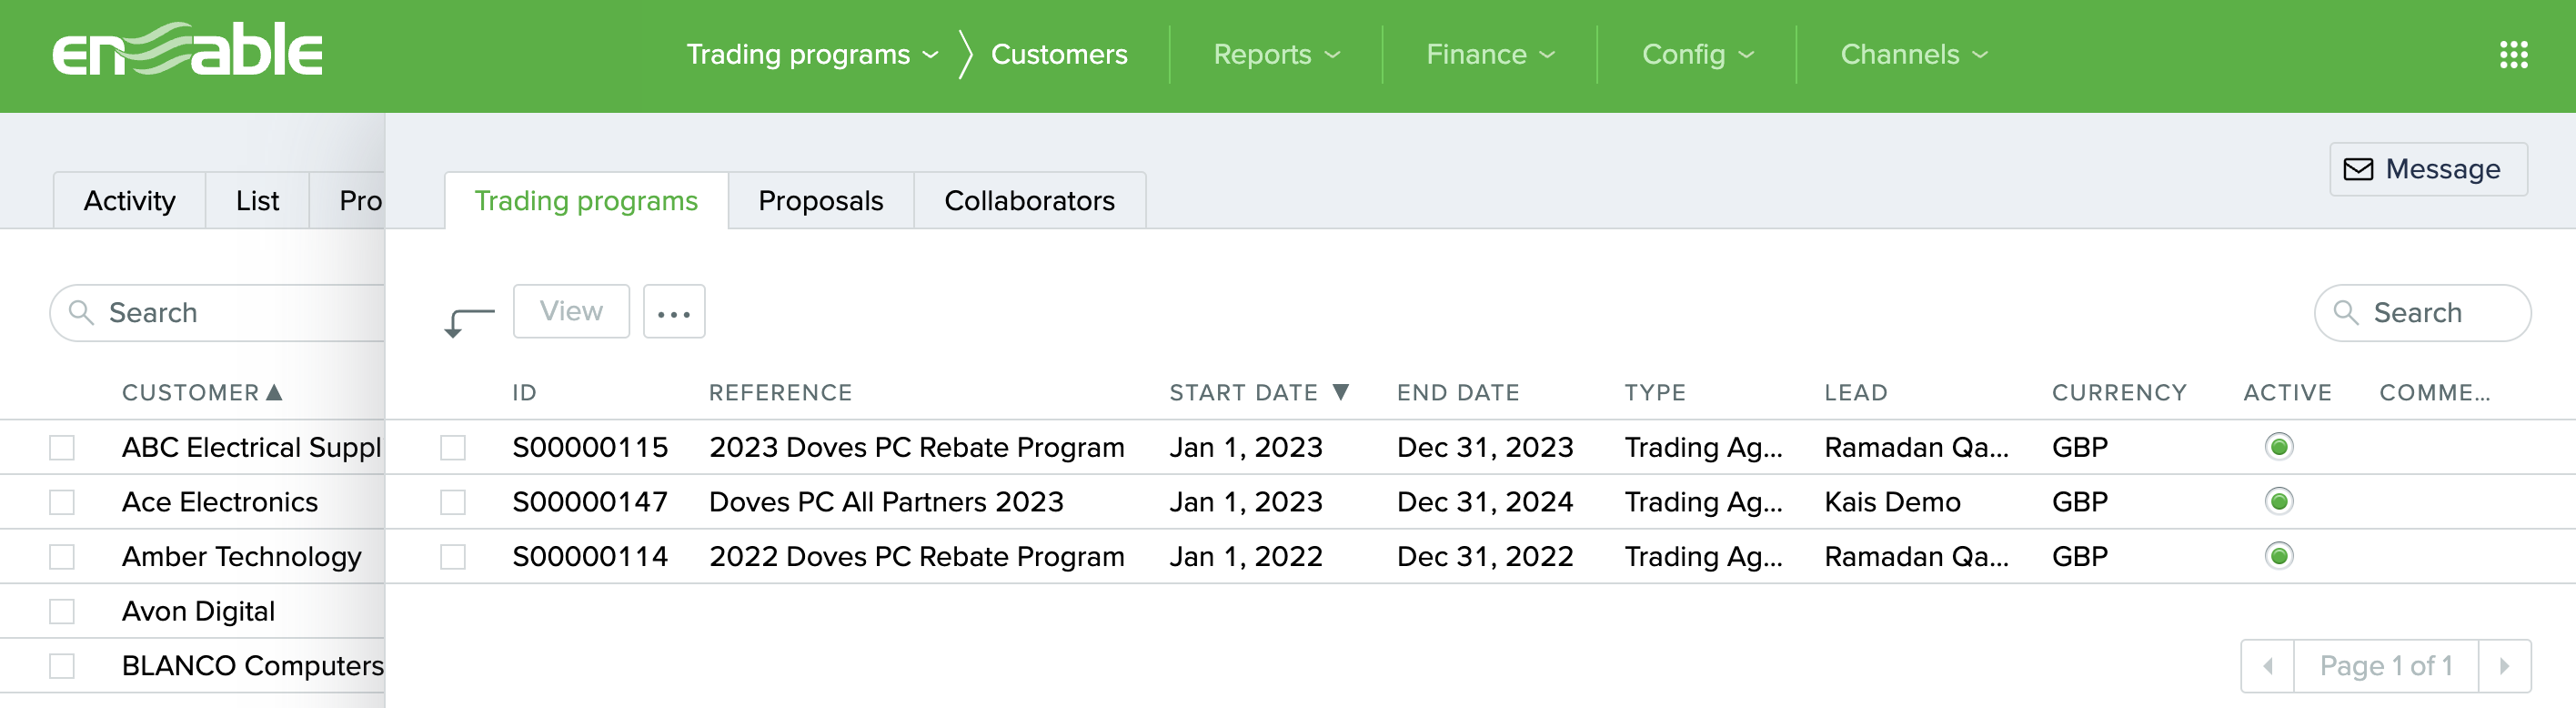Open the more actions ellipsis menu
The image size is (2576, 708).
click(x=674, y=312)
